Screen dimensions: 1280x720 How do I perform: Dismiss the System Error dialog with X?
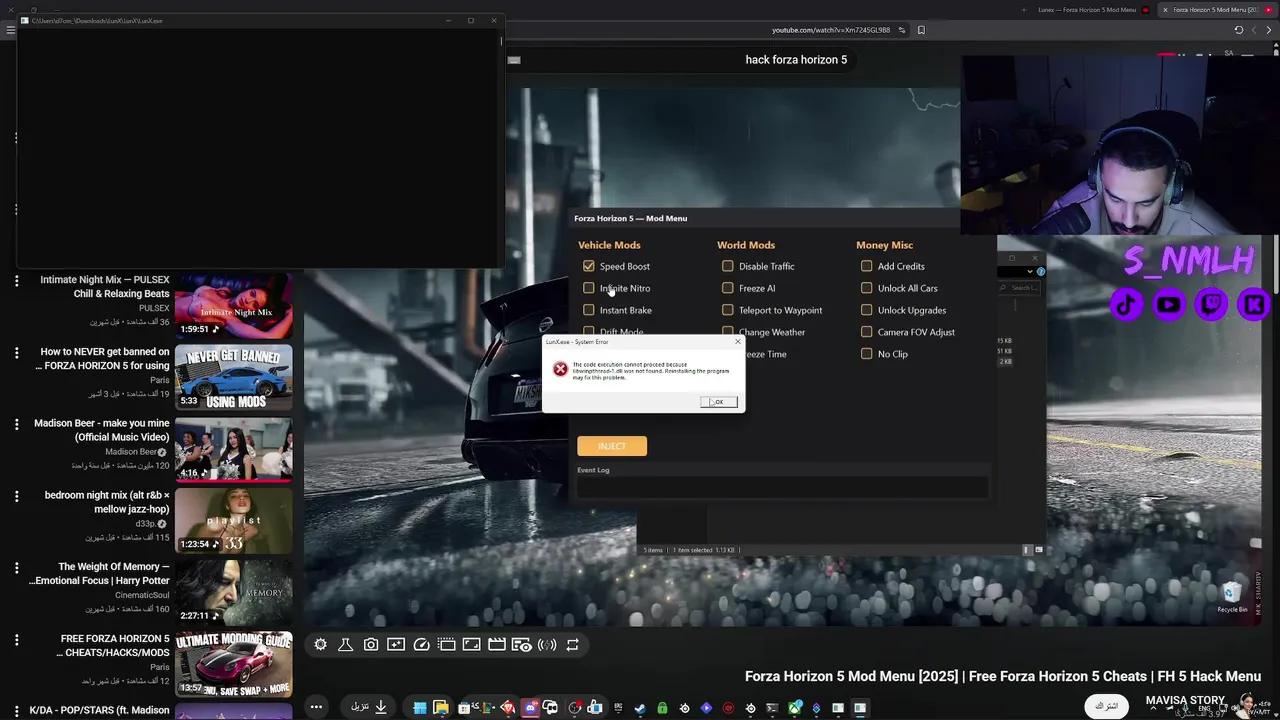pyautogui.click(x=738, y=342)
